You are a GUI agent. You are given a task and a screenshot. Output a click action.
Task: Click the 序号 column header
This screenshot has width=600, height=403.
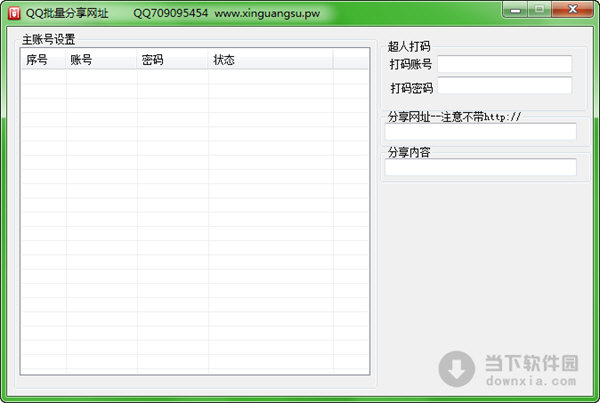click(44, 60)
